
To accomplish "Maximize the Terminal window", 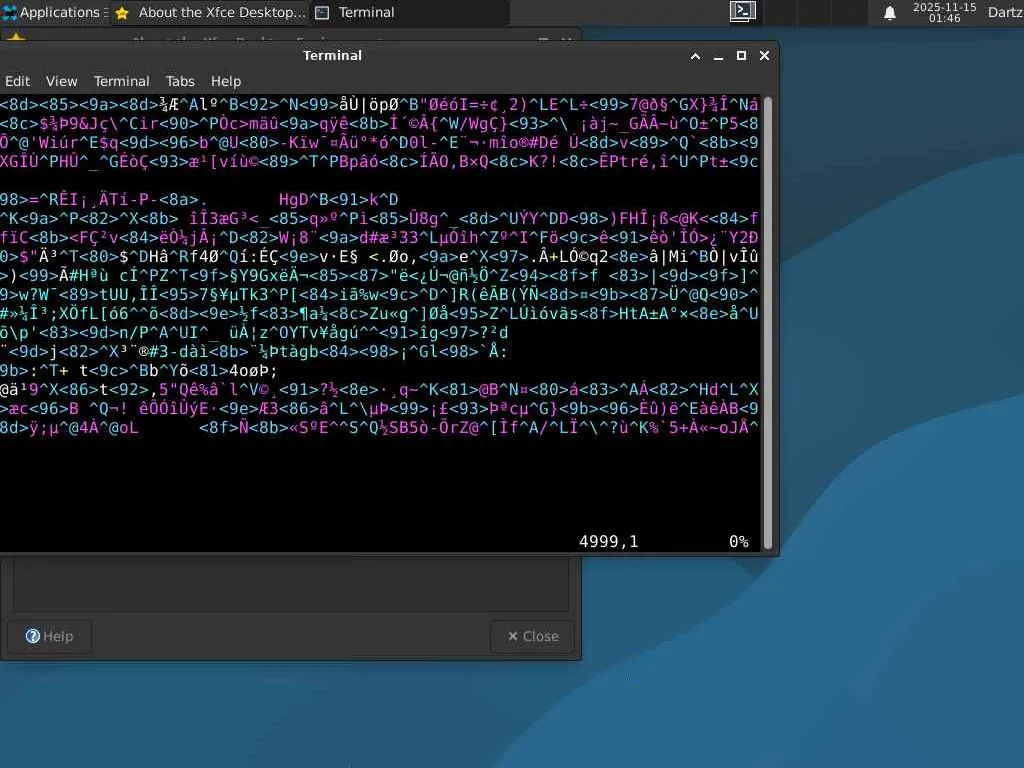I will pos(741,56).
